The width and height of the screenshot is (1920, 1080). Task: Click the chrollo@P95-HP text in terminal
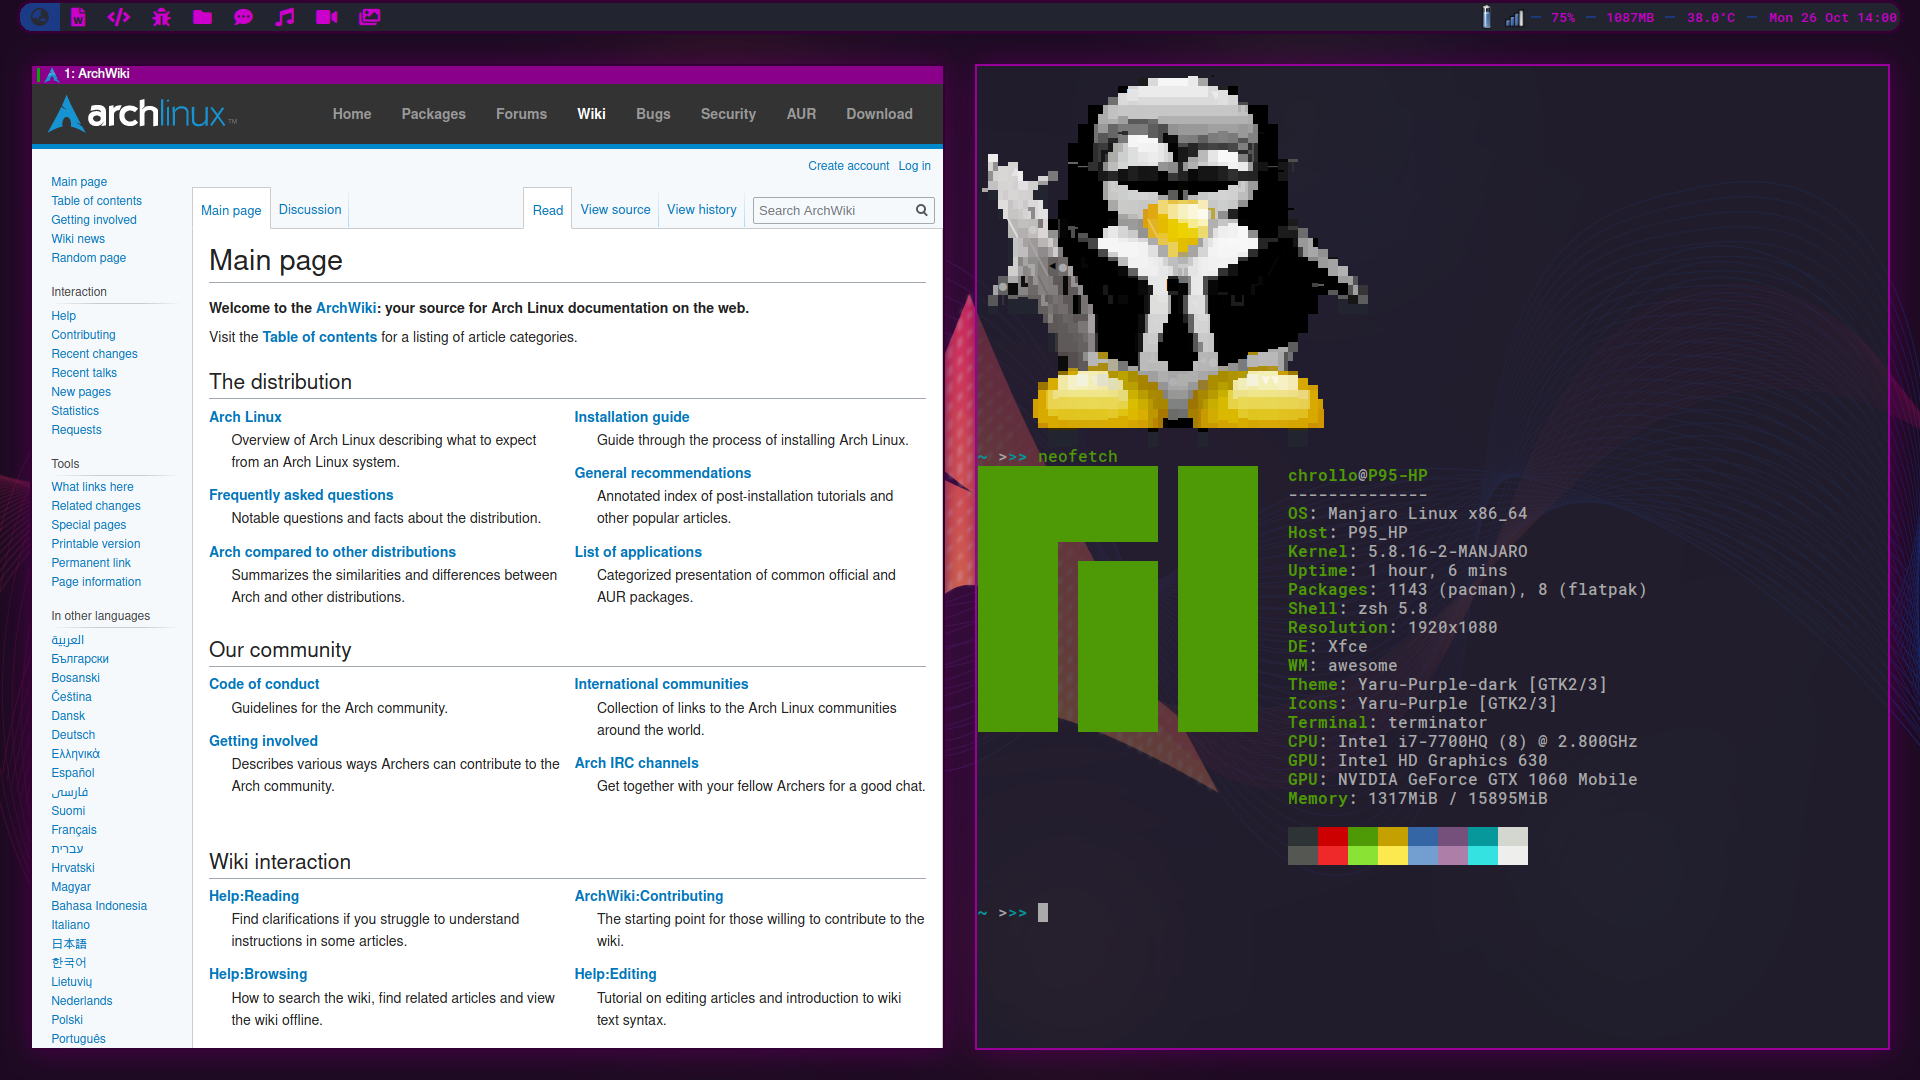click(1358, 476)
